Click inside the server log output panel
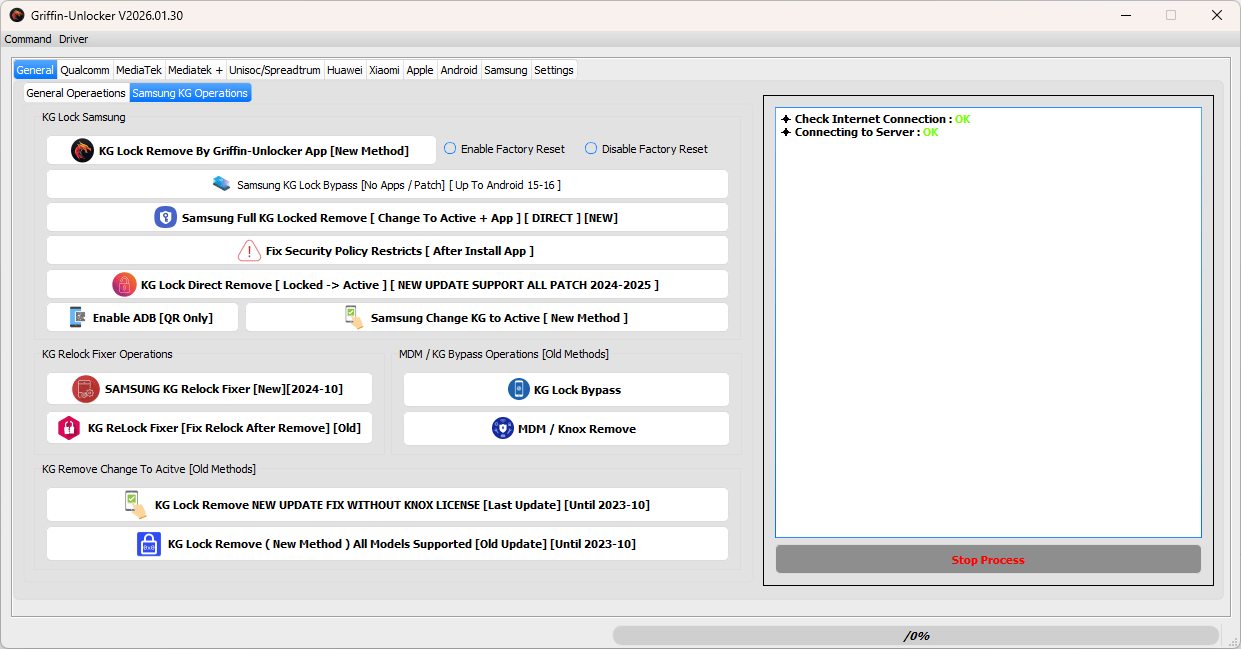Viewport: 1241px width, 649px height. [x=988, y=320]
